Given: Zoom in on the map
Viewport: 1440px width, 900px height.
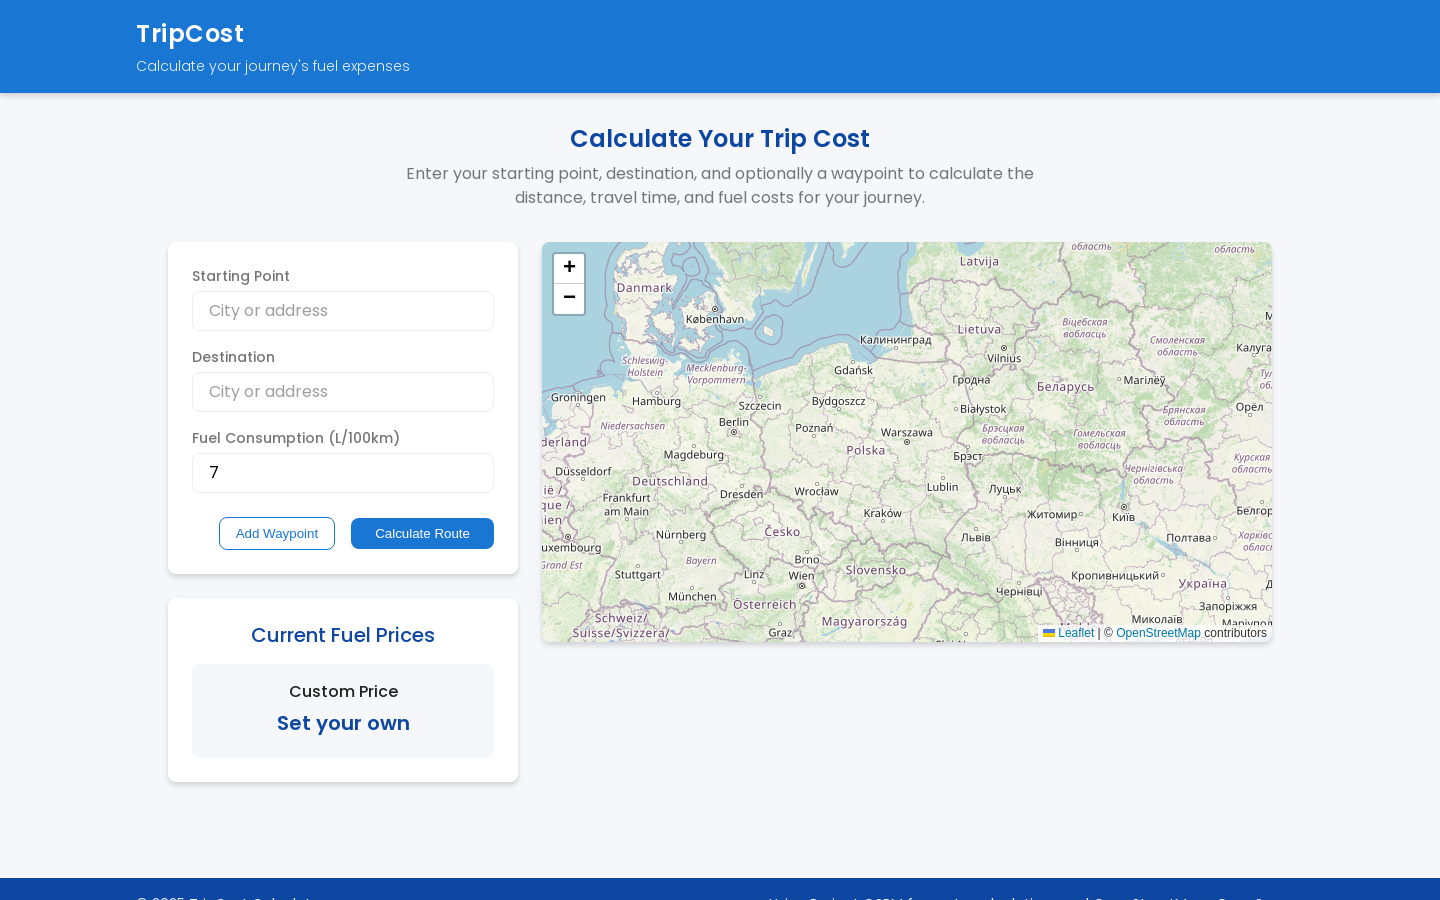Looking at the screenshot, I should click(x=569, y=268).
